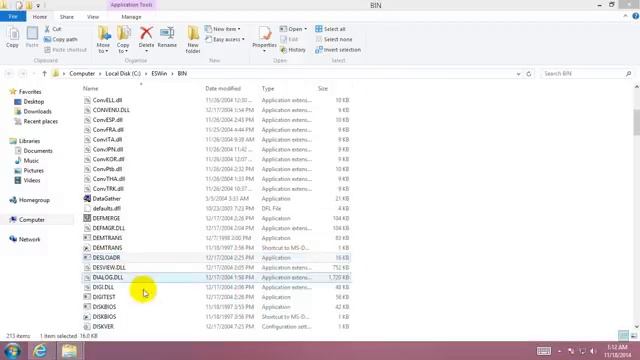The image size is (640, 360).
Task: Refresh the BIN folder view
Action: pos(529,74)
